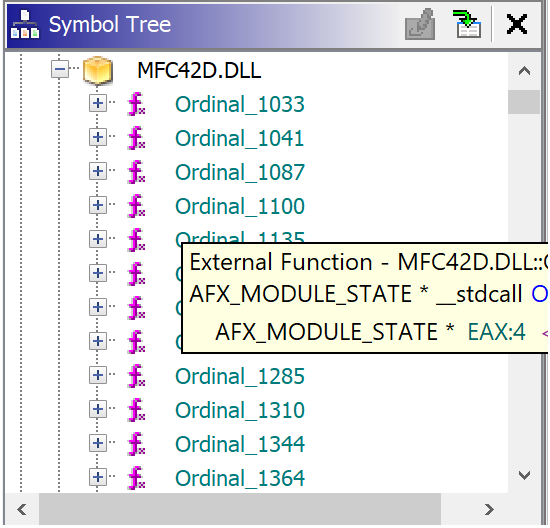This screenshot has width=550, height=528.
Task: Collapse the MFC42D.DLL tree node
Action: (60, 69)
